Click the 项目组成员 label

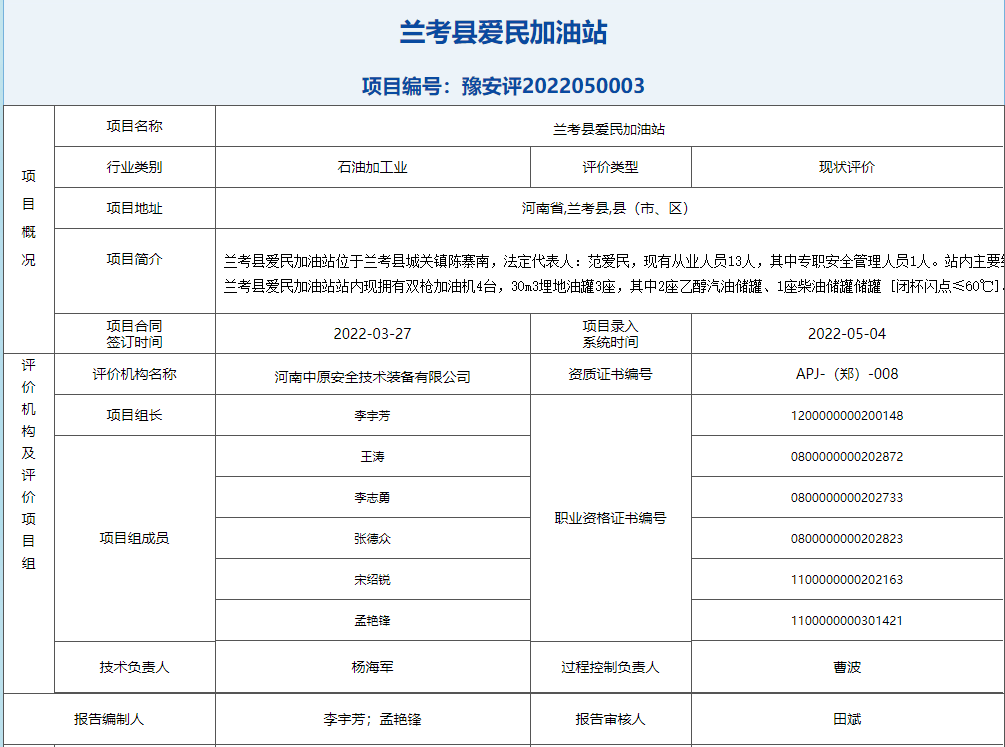click(x=135, y=538)
